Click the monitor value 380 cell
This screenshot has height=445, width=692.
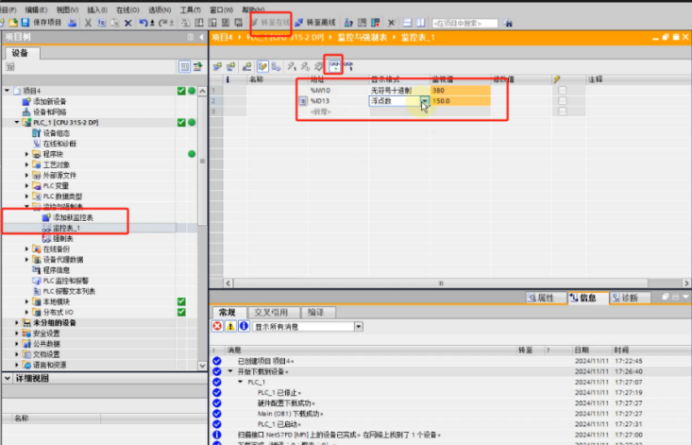(x=460, y=91)
